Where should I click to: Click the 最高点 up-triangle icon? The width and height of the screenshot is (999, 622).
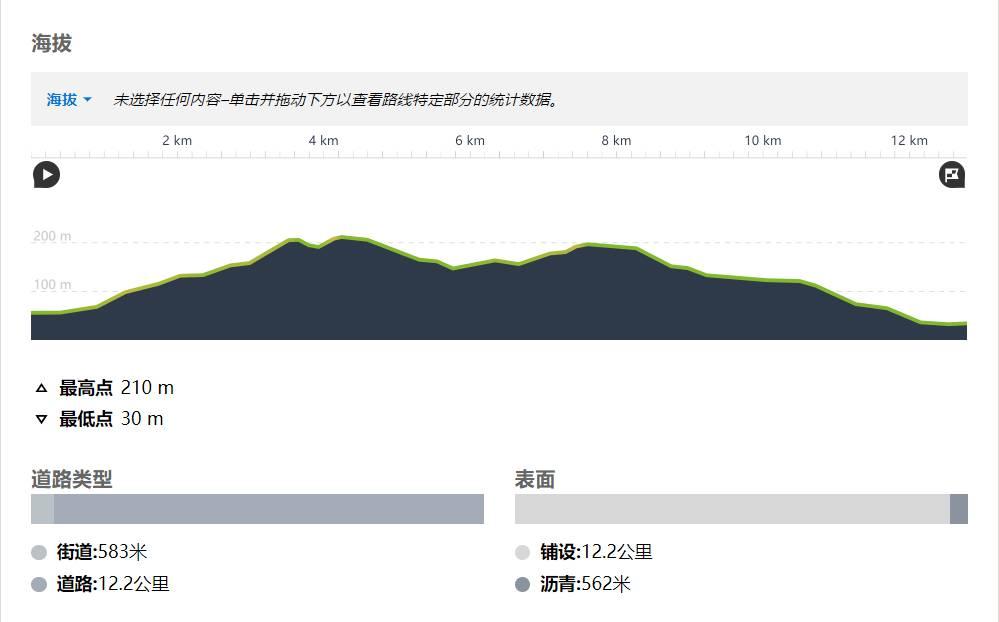[41, 388]
